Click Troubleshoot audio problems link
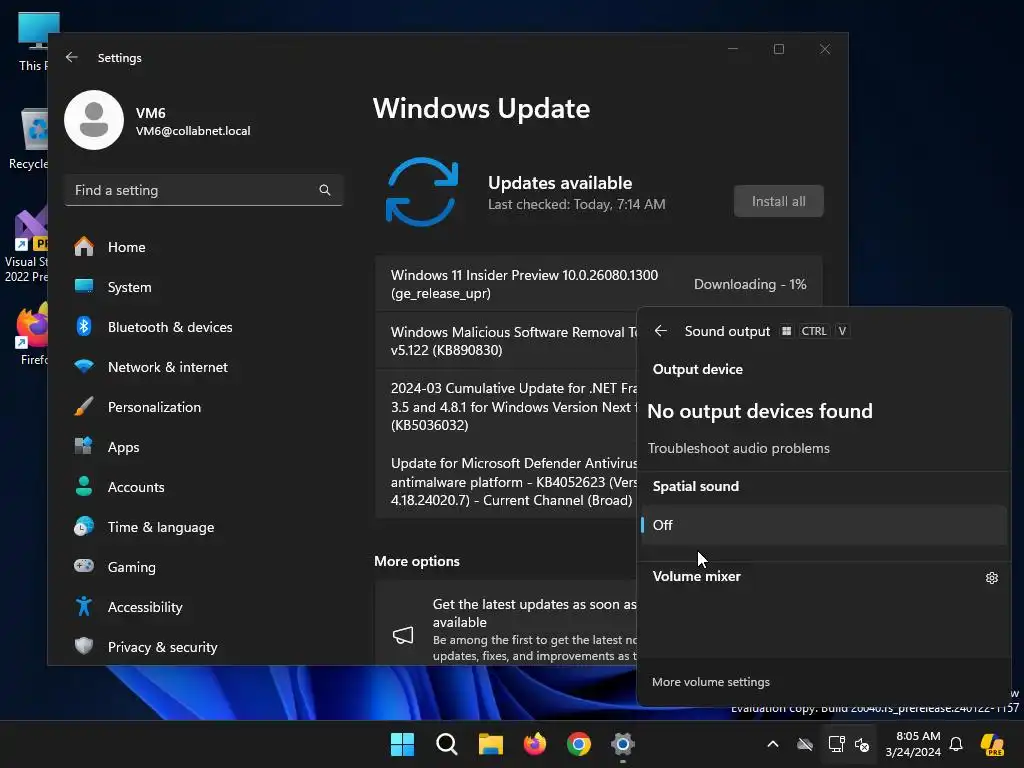This screenshot has width=1024, height=768. click(x=739, y=448)
